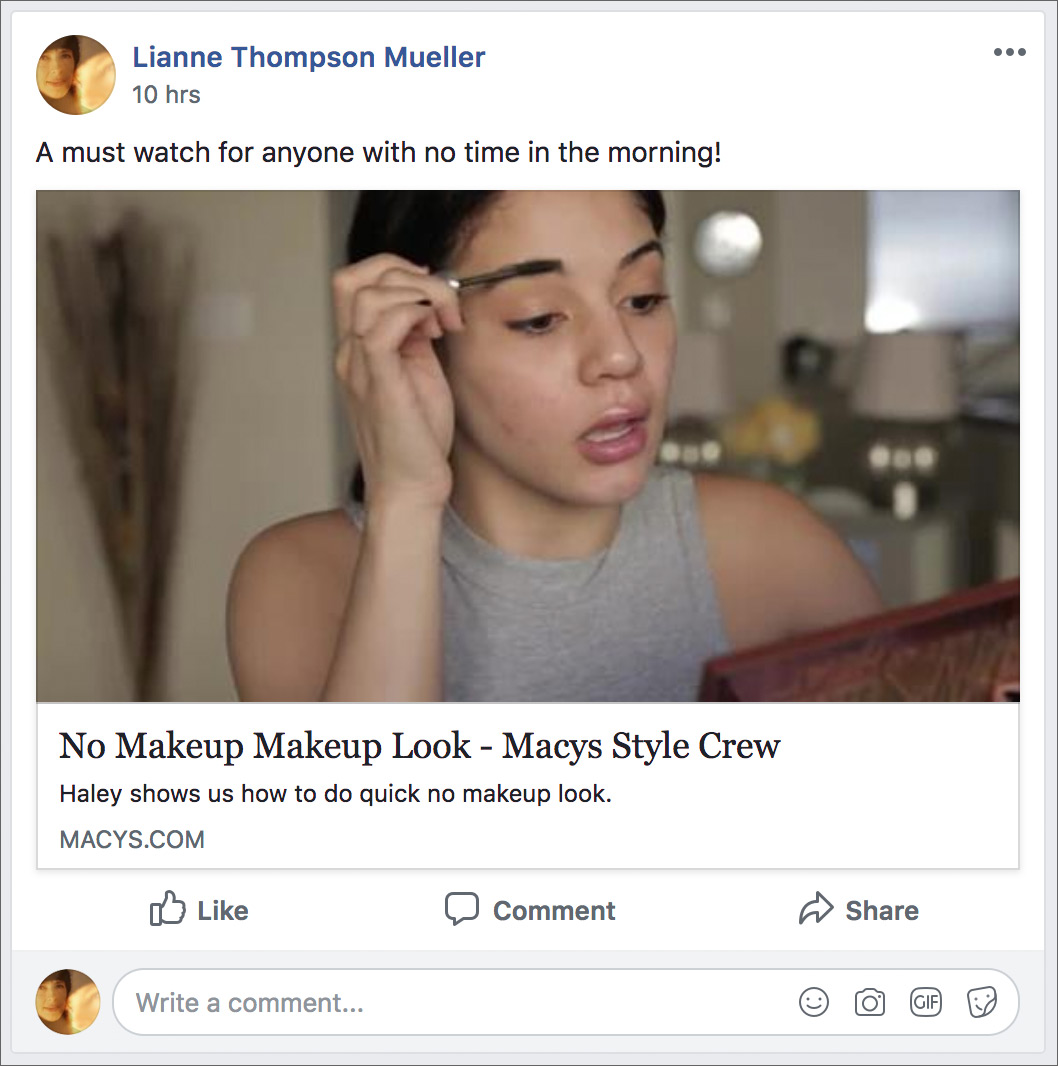The image size is (1058, 1066).
Task: Insert an emoji using the smiley icon
Action: tap(814, 1002)
